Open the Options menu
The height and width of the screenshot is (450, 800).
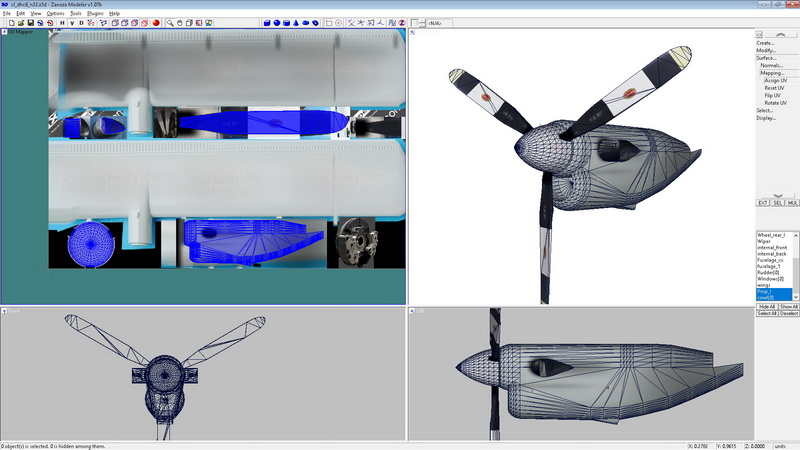point(55,13)
